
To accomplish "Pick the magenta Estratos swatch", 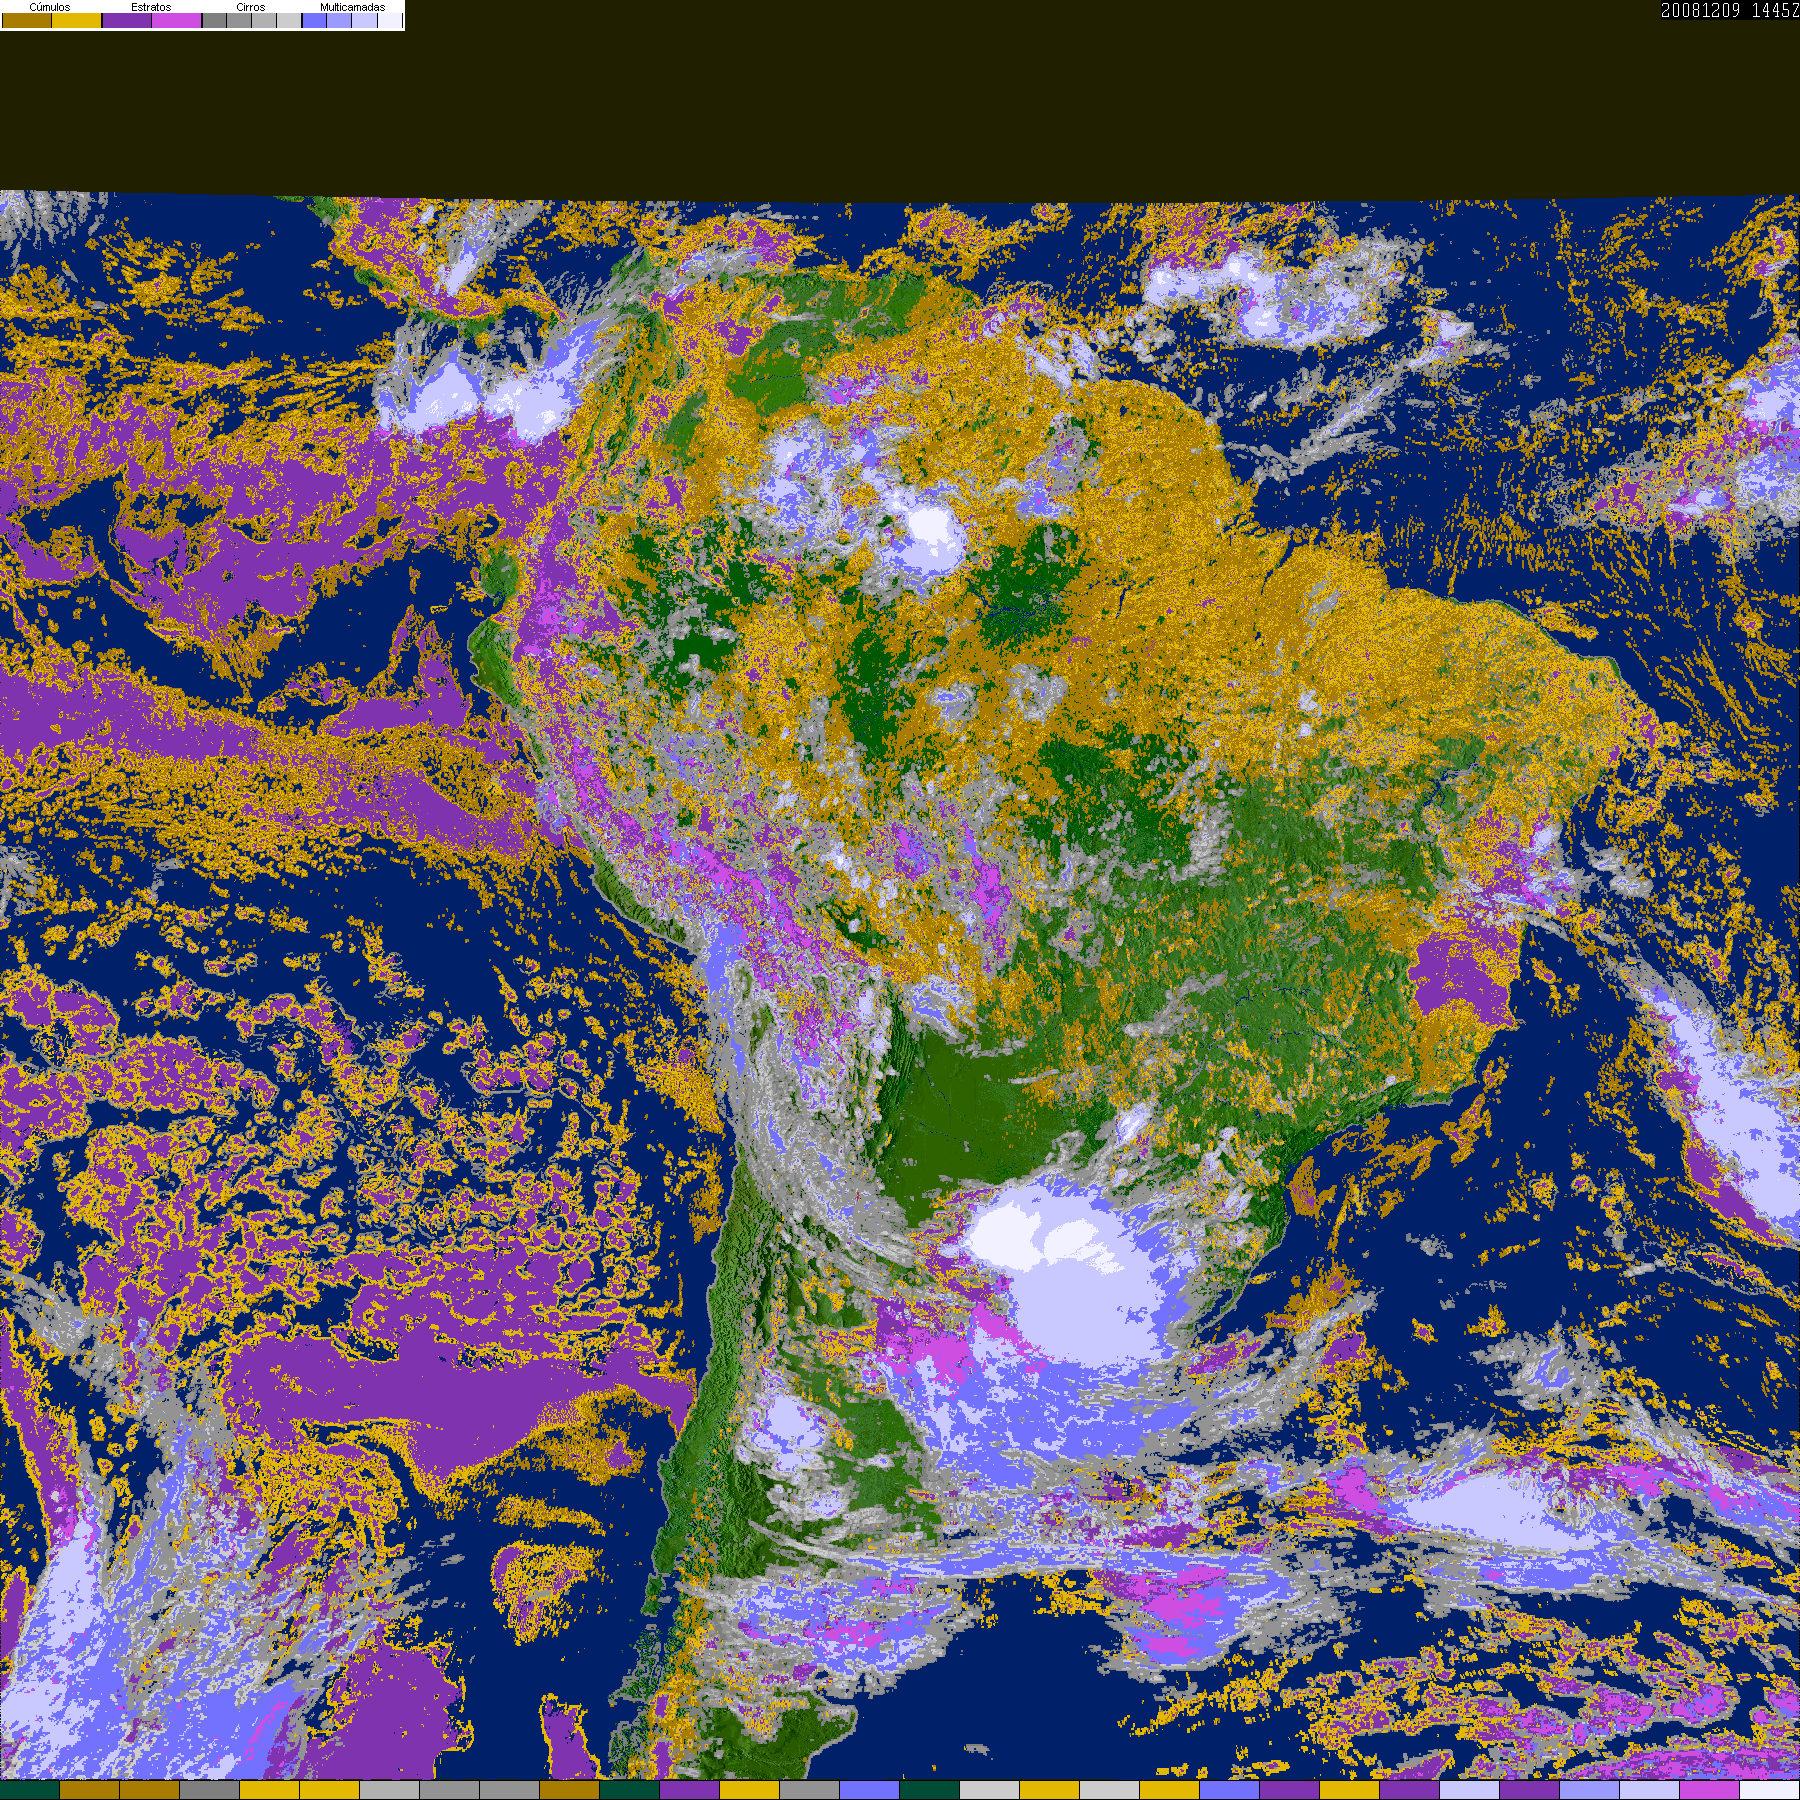I will click(x=177, y=21).
